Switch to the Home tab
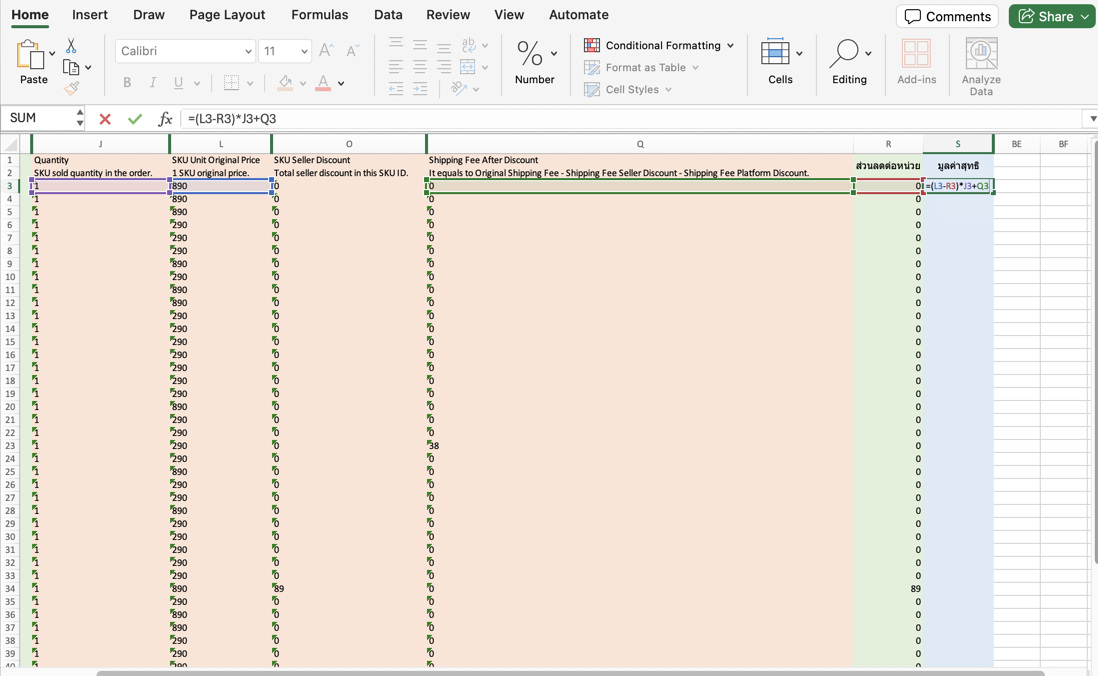1098x676 pixels. (x=30, y=15)
